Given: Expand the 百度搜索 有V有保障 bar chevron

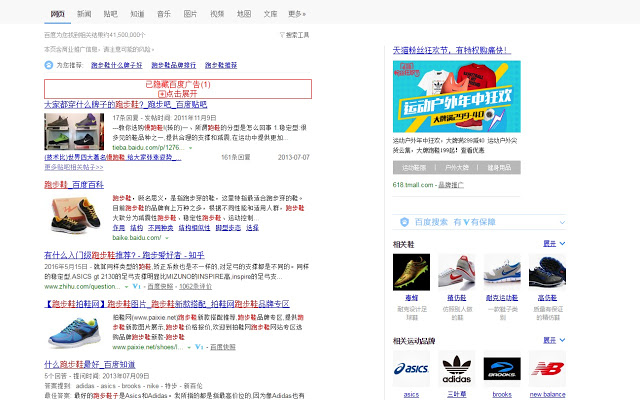Looking at the screenshot, I should pyautogui.click(x=562, y=222).
